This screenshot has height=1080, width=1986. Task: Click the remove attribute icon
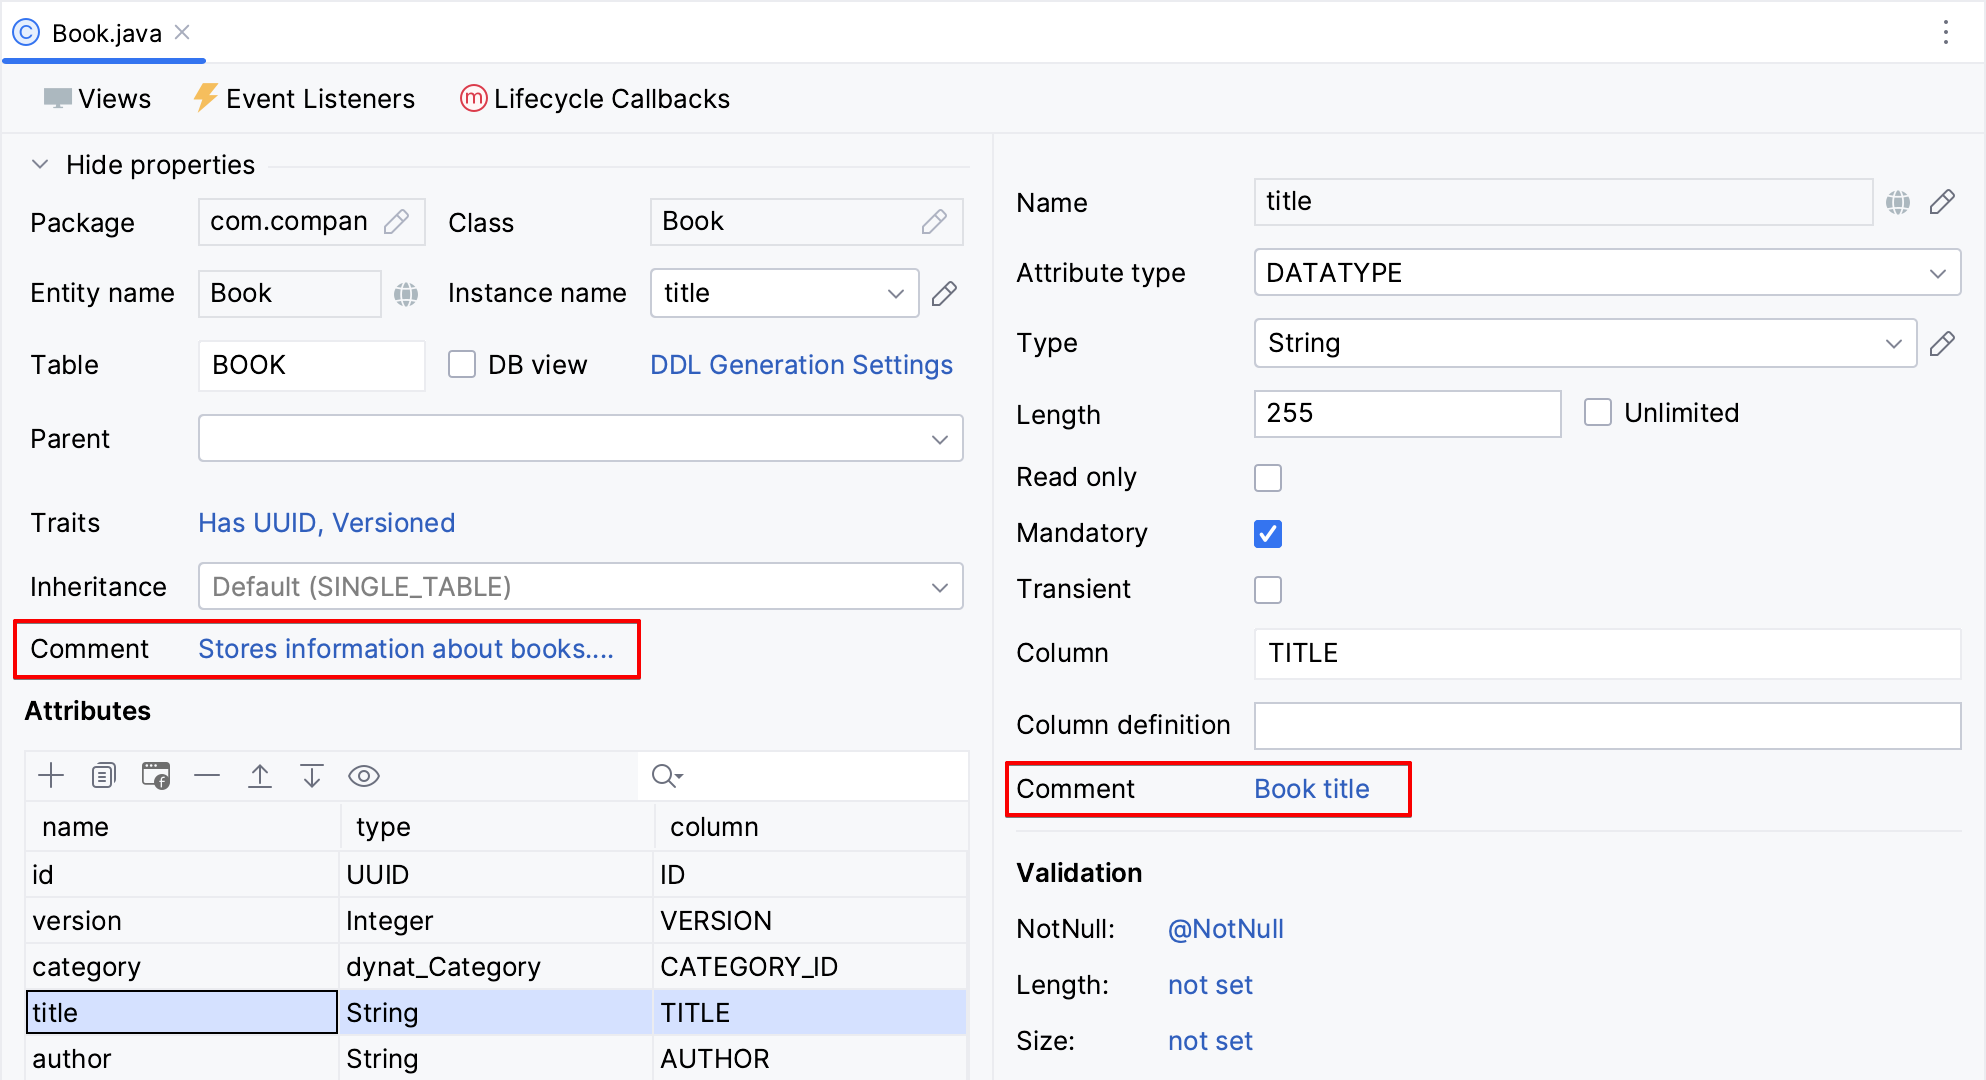point(207,774)
